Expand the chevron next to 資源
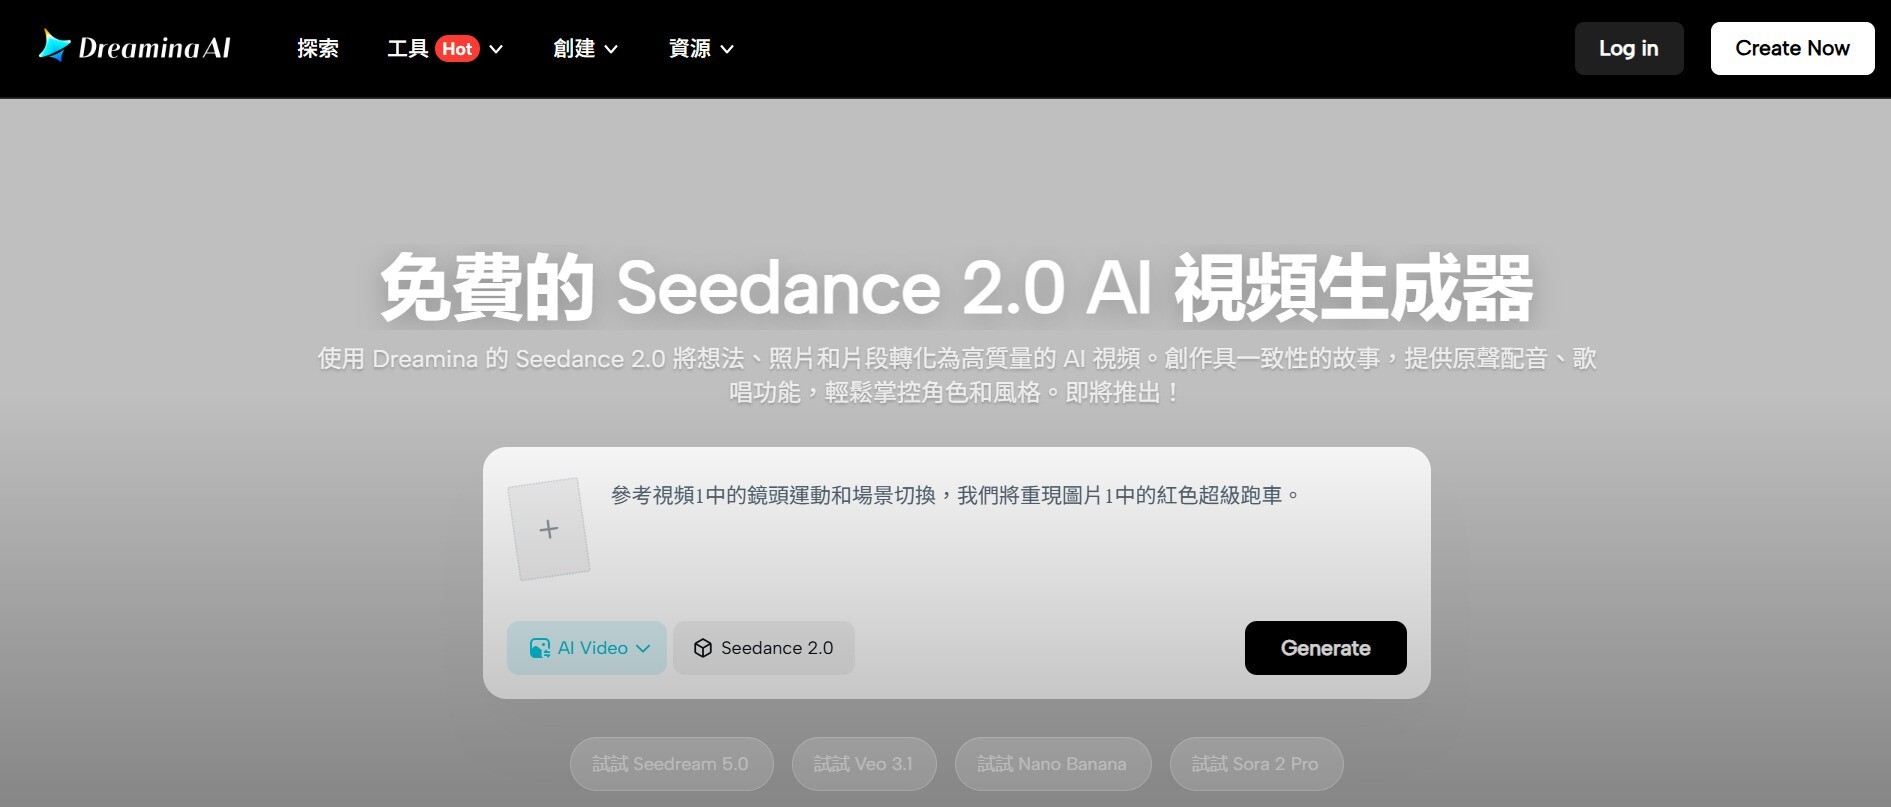Screen dimensions: 1891x807 point(727,49)
